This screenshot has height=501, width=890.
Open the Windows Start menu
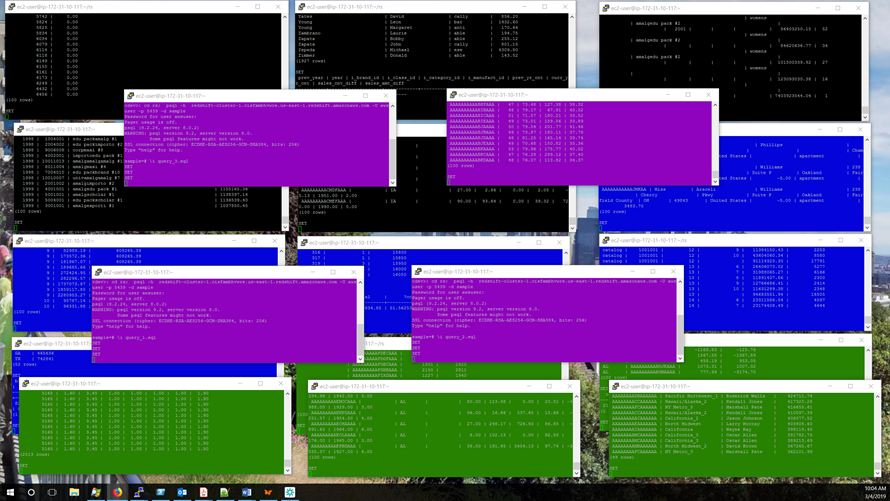pos(9,492)
